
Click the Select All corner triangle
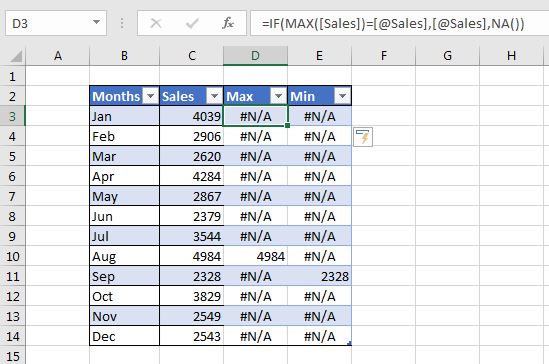tap(16, 56)
